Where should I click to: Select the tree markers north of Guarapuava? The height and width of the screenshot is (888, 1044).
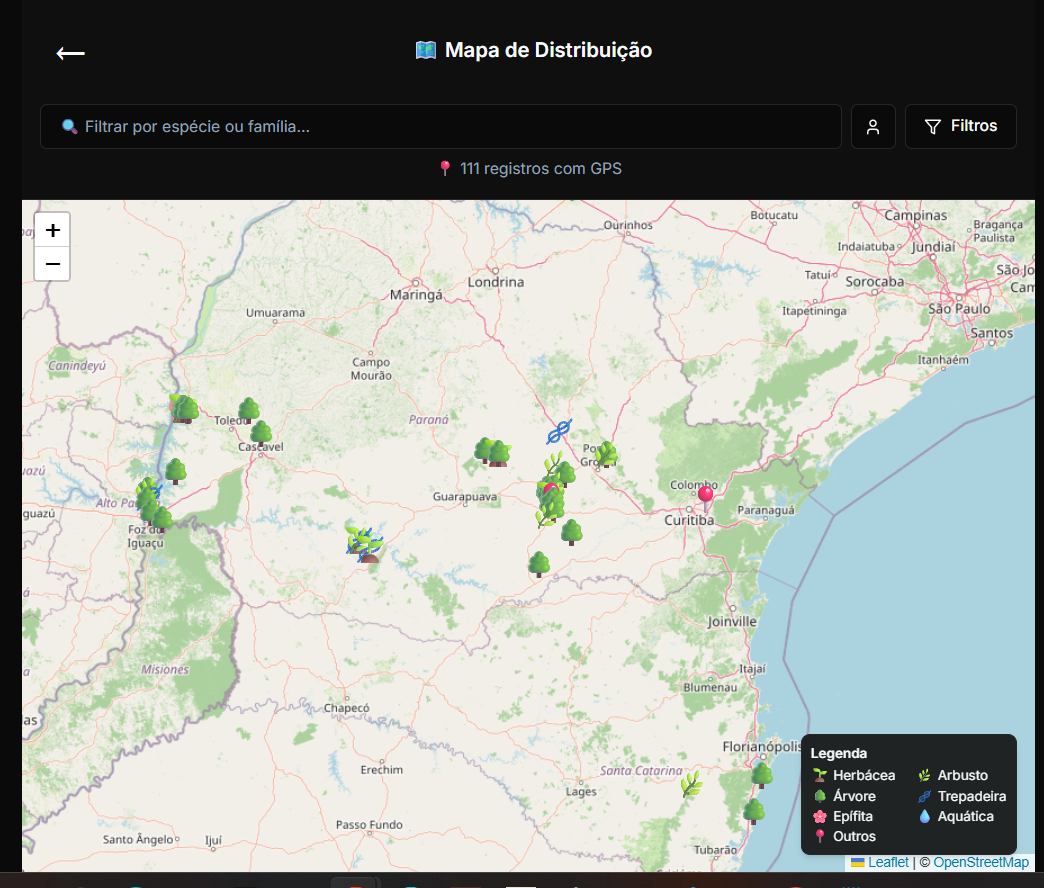pos(493,452)
